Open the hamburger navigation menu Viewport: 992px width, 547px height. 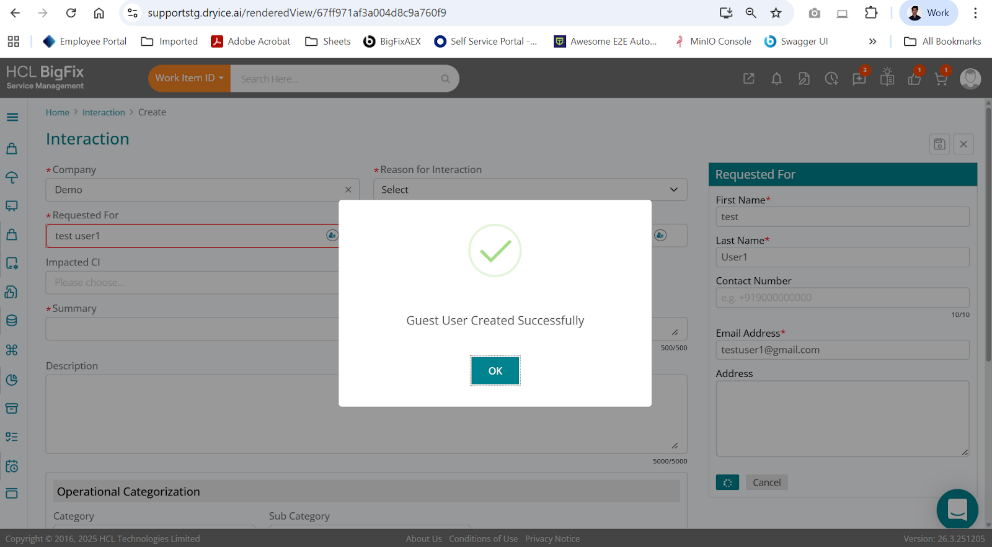12,117
